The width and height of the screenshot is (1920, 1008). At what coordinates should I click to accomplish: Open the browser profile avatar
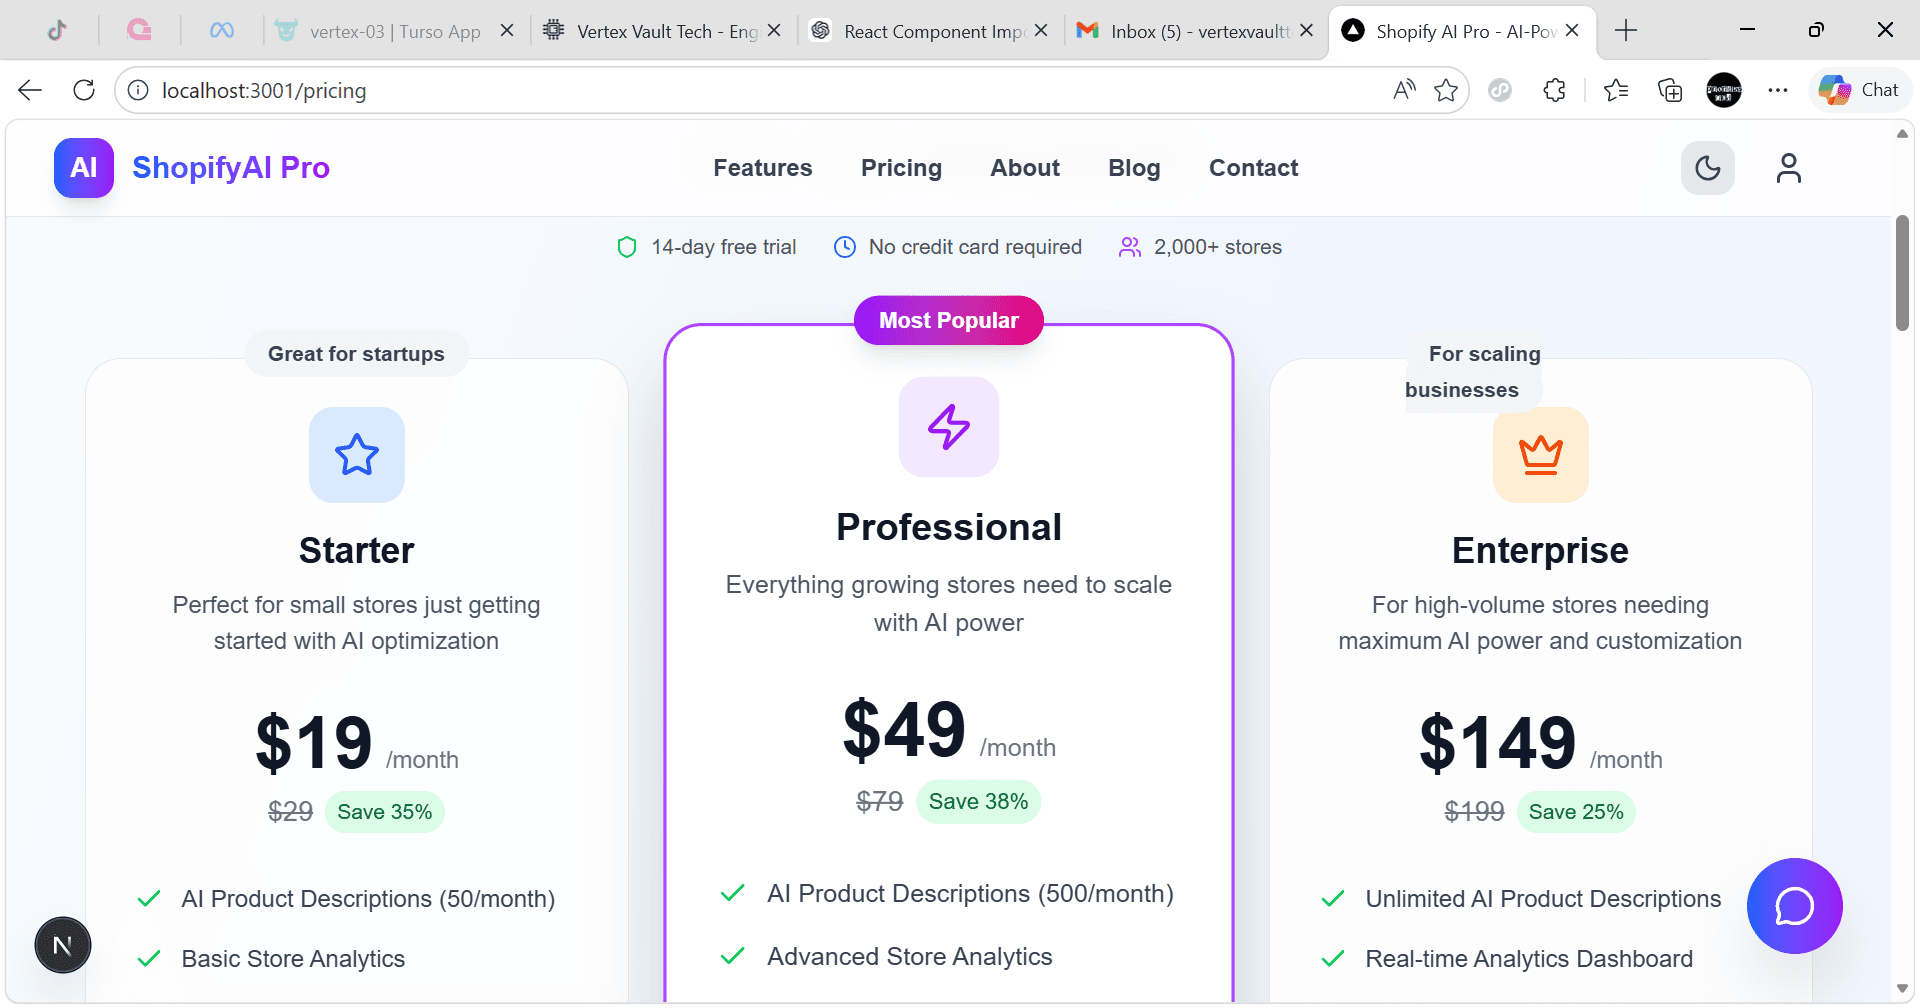1723,90
